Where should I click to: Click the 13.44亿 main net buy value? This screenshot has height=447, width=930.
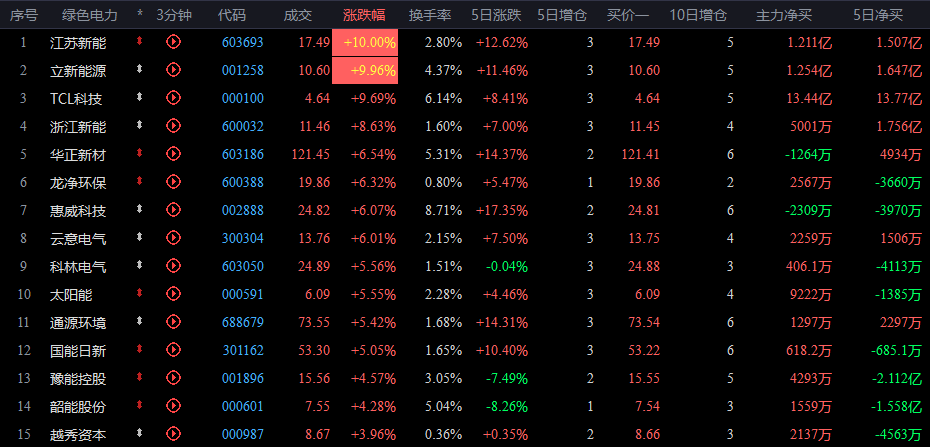click(809, 98)
